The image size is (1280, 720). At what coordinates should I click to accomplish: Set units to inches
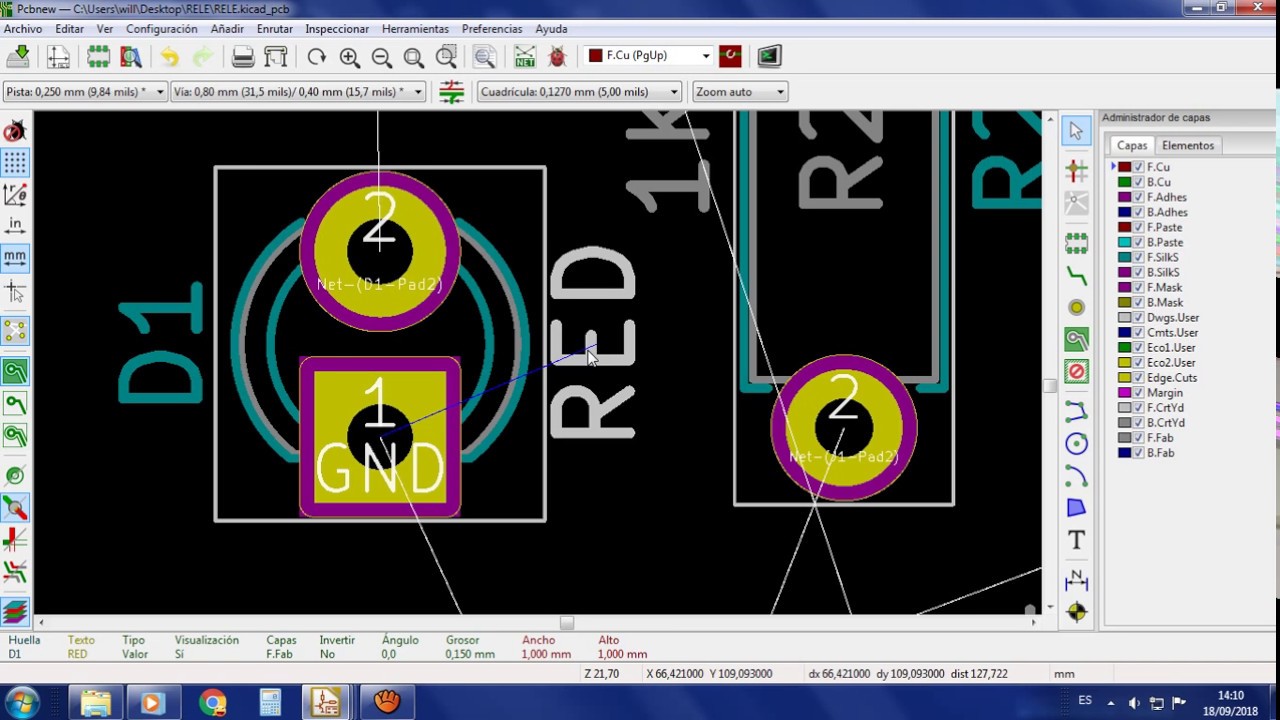[x=15, y=226]
